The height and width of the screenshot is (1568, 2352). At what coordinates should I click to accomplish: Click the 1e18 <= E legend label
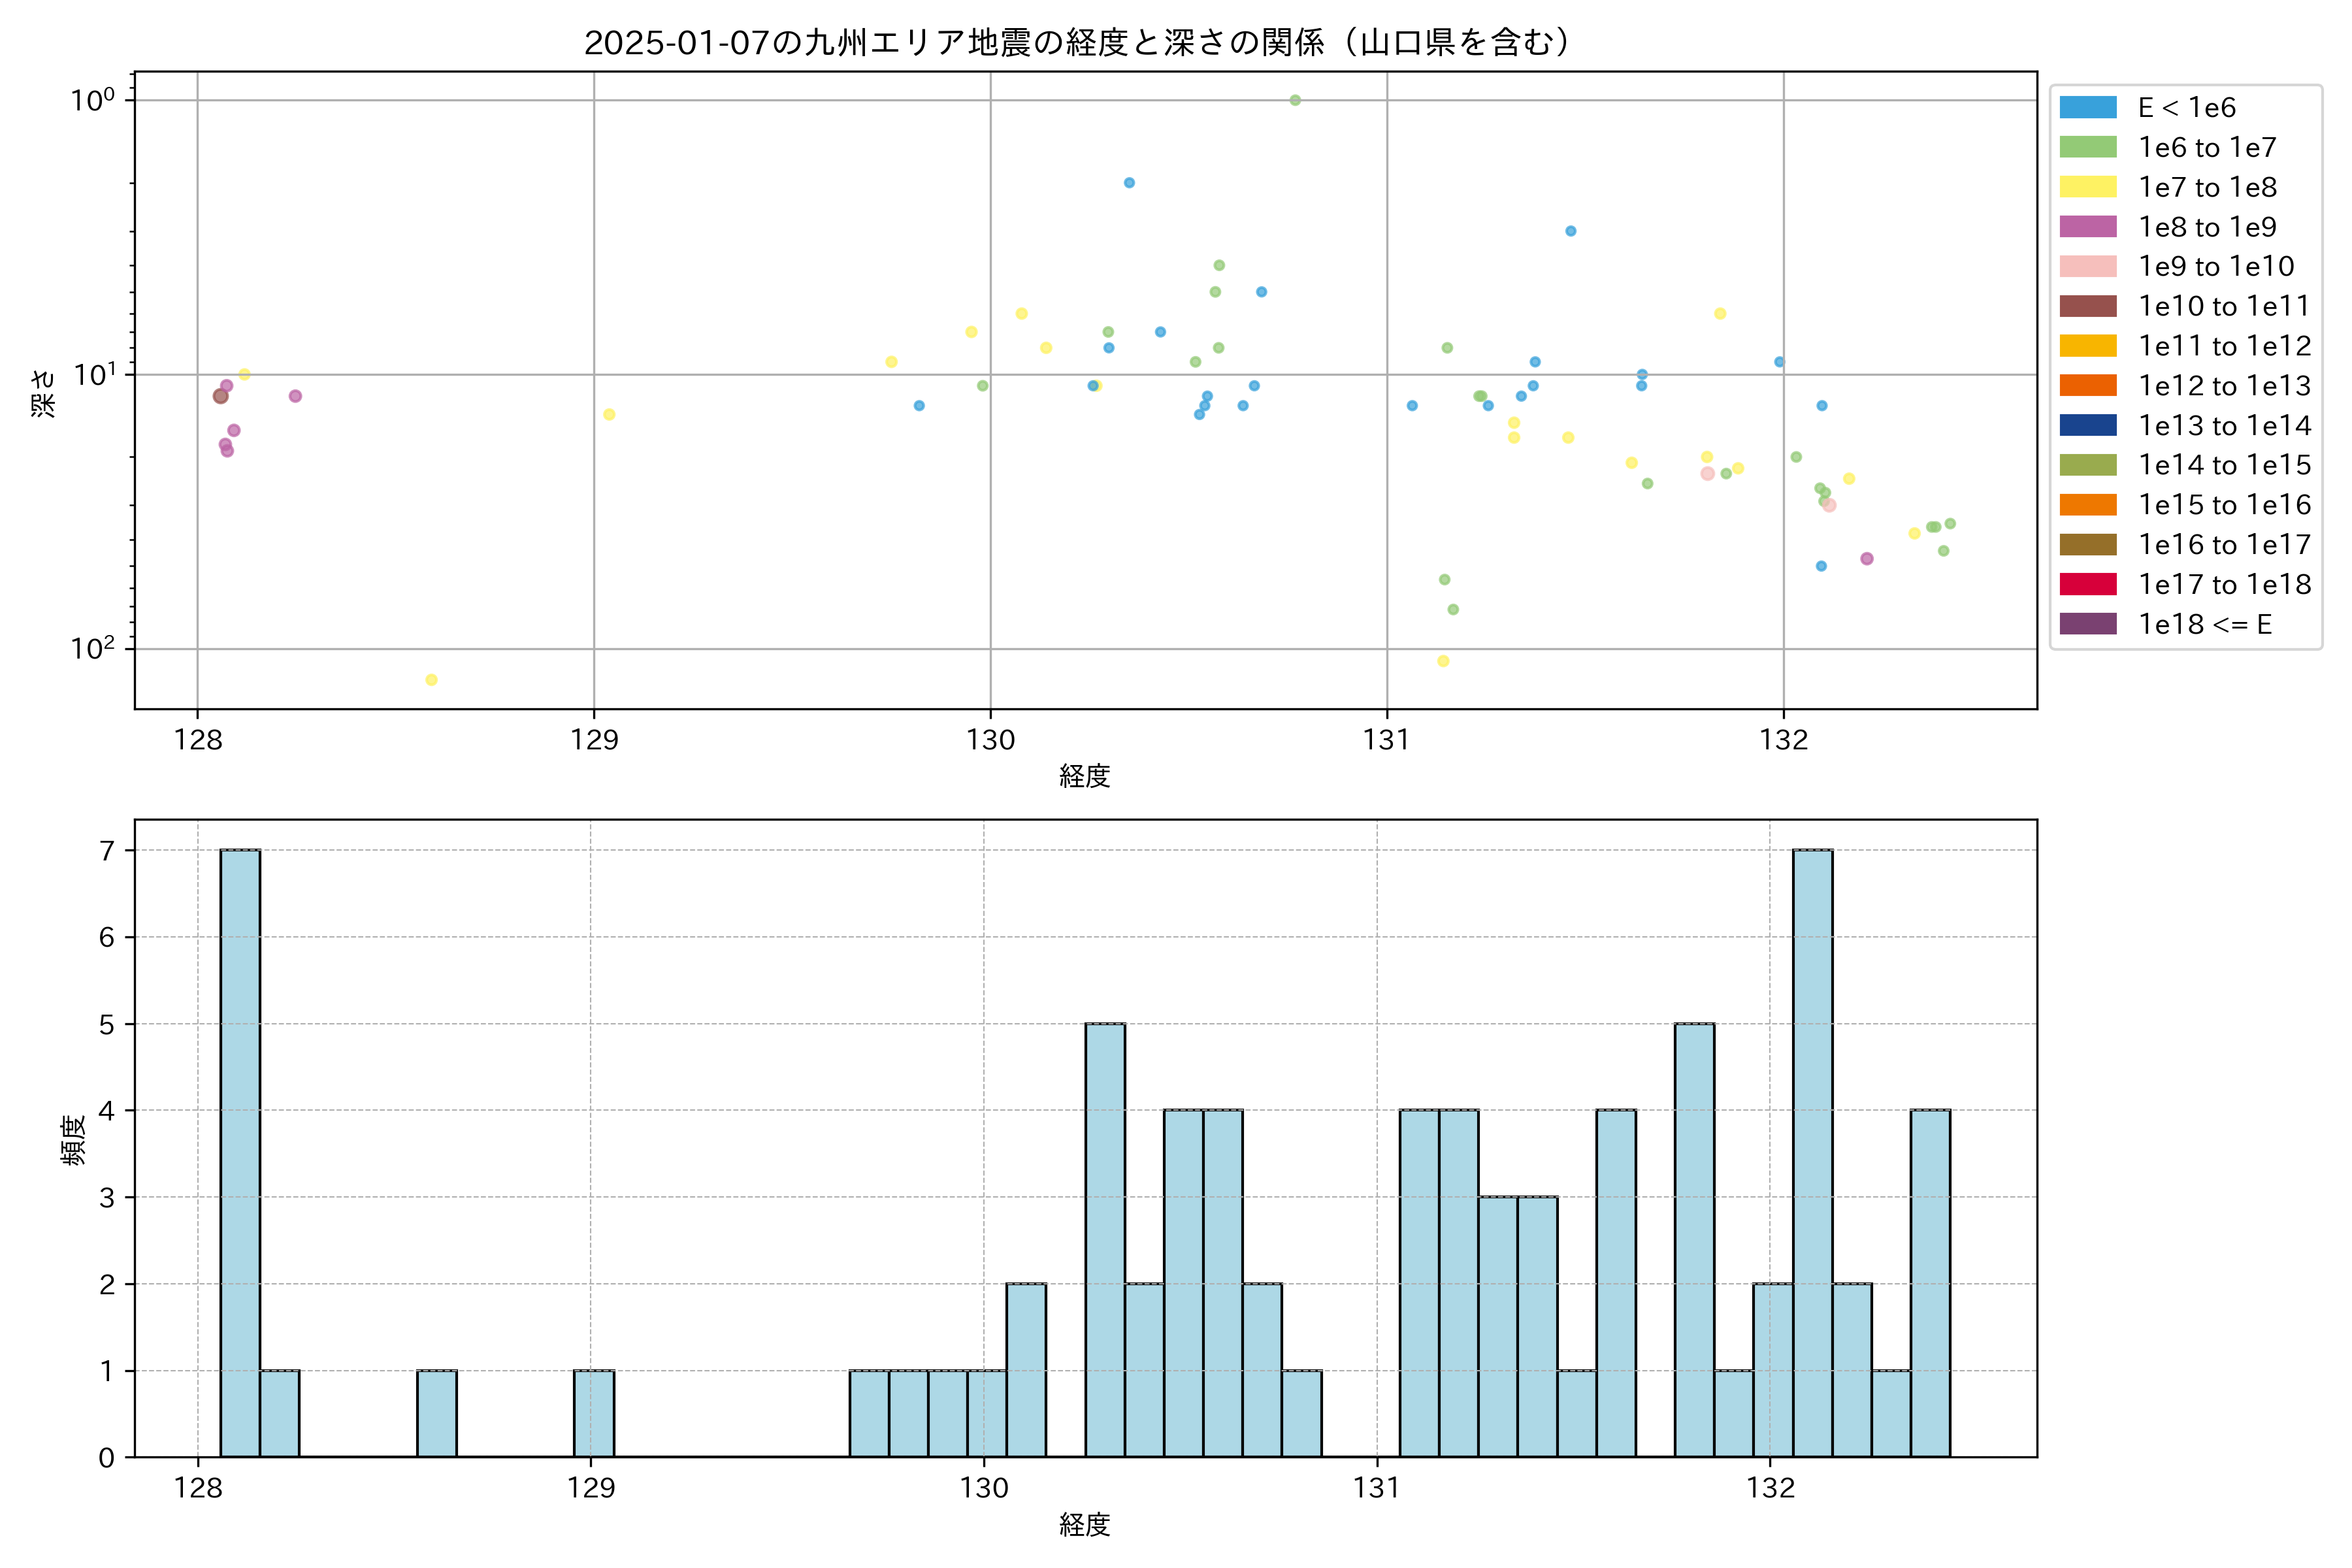pos(2205,624)
